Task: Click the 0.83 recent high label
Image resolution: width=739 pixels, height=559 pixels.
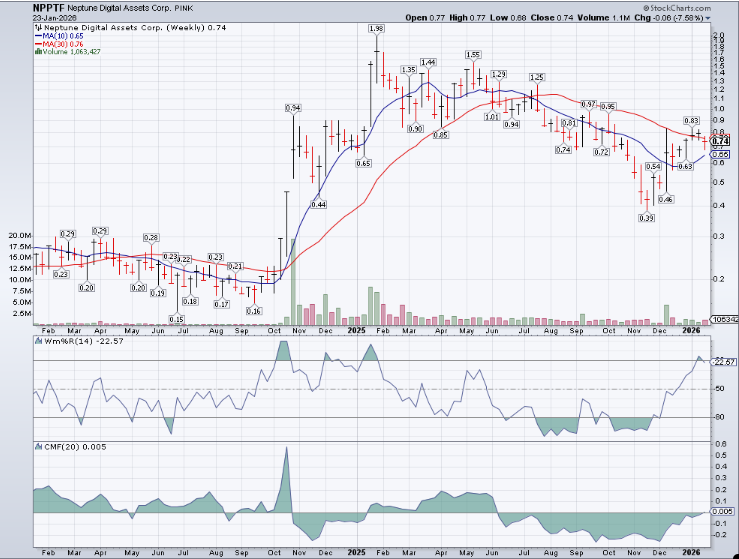Action: (691, 121)
